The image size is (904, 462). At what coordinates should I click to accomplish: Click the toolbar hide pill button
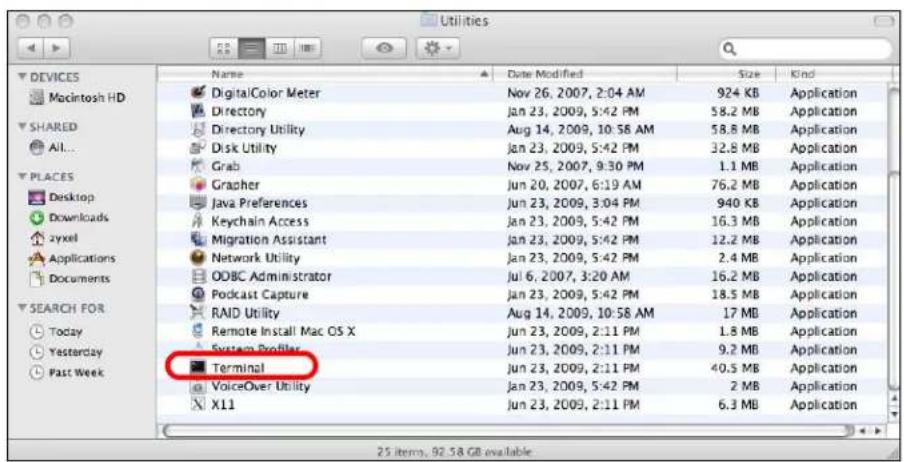click(883, 21)
